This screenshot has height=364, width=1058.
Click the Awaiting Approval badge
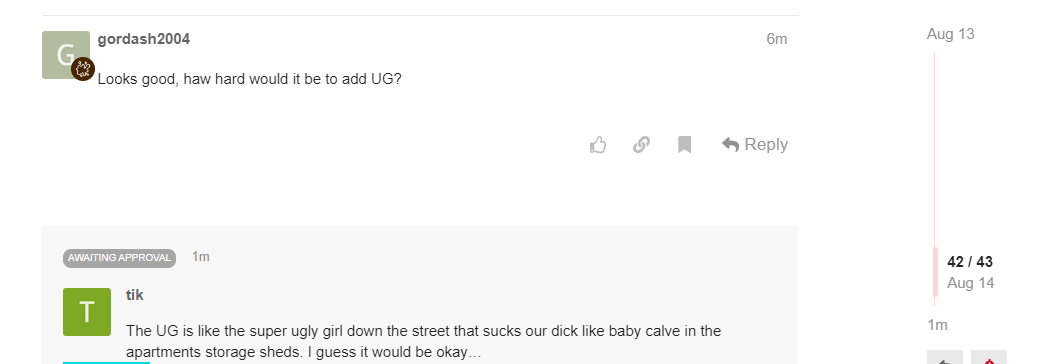click(119, 258)
